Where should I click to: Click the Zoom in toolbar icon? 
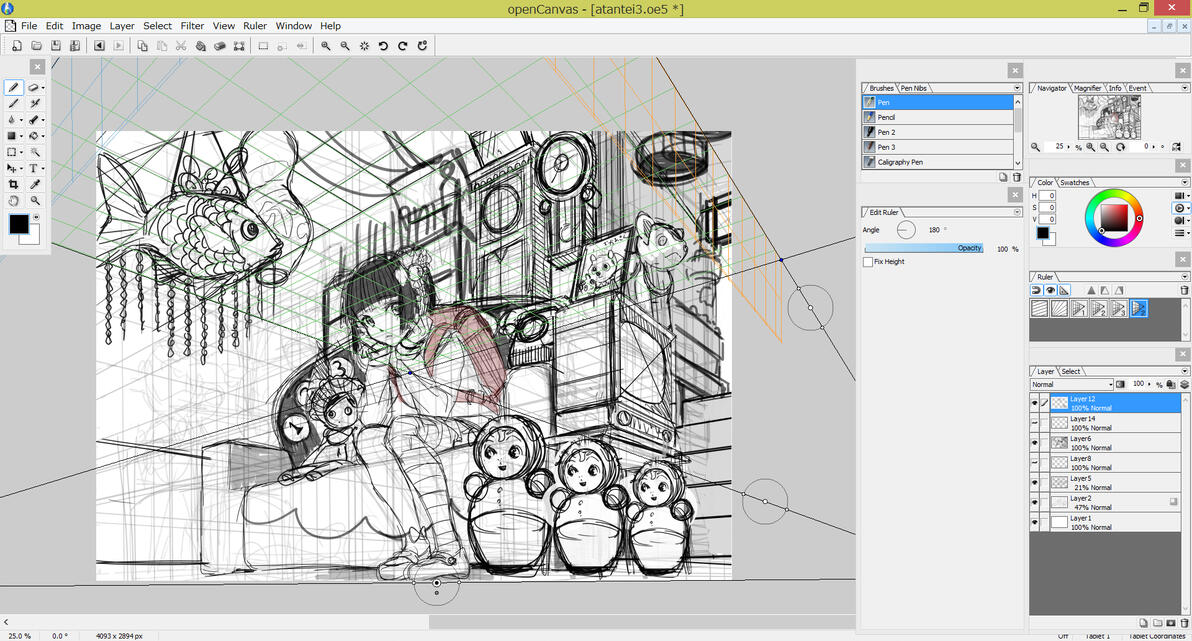pos(326,46)
